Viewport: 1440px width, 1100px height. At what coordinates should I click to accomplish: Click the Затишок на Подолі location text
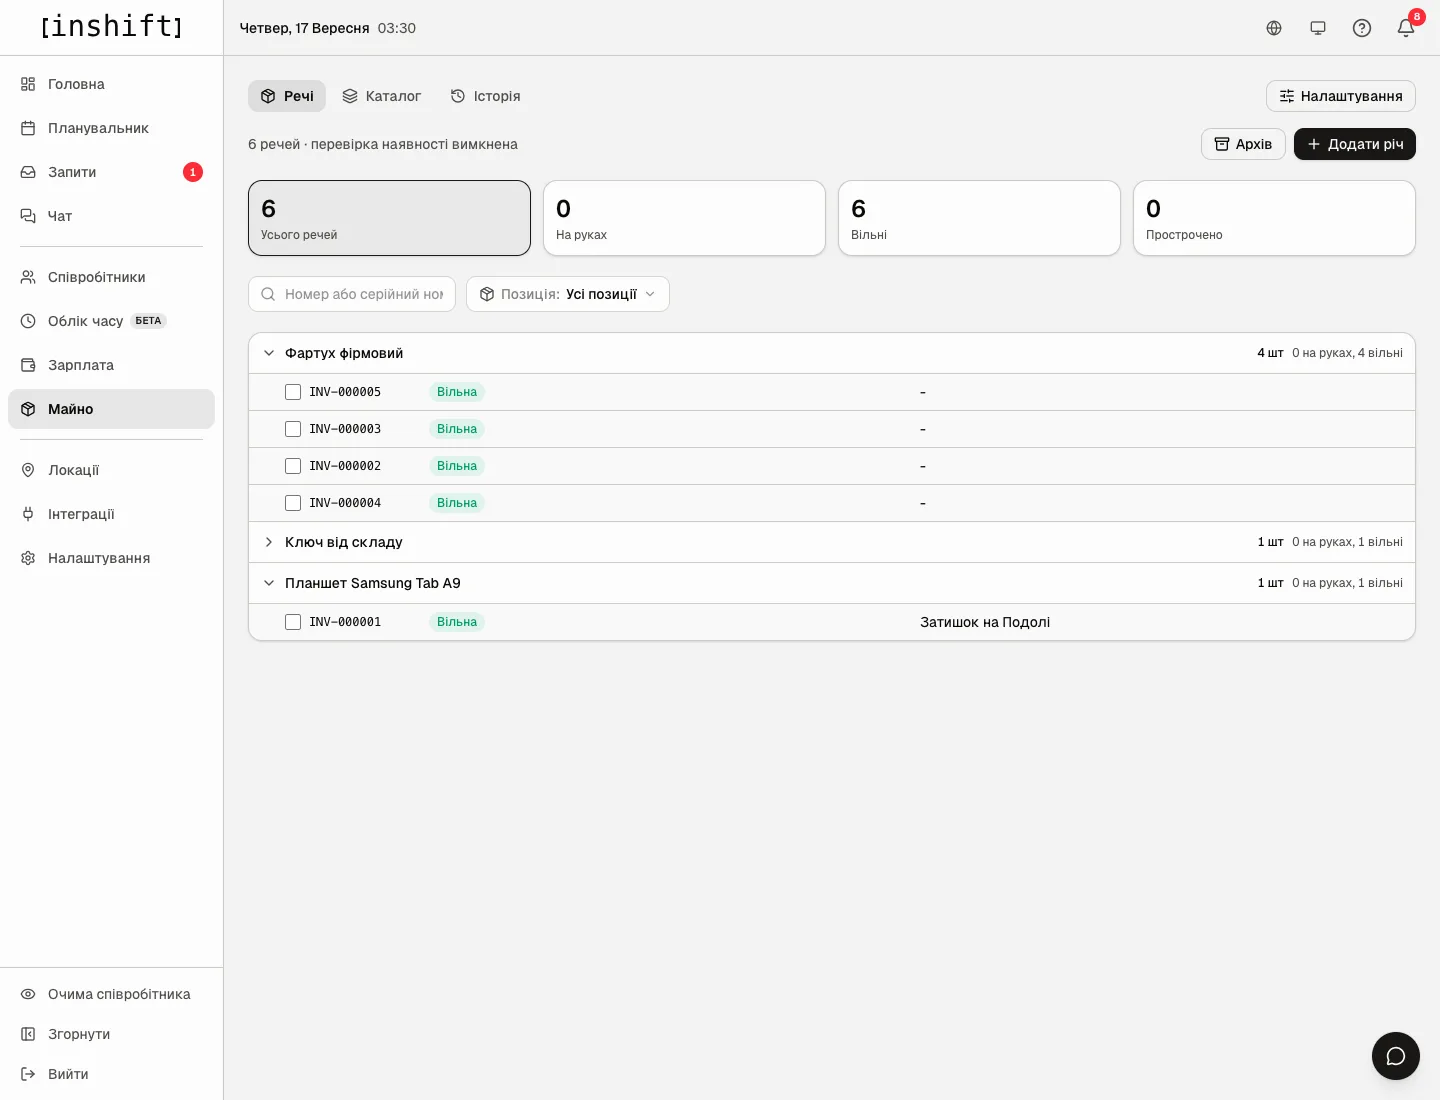click(985, 622)
